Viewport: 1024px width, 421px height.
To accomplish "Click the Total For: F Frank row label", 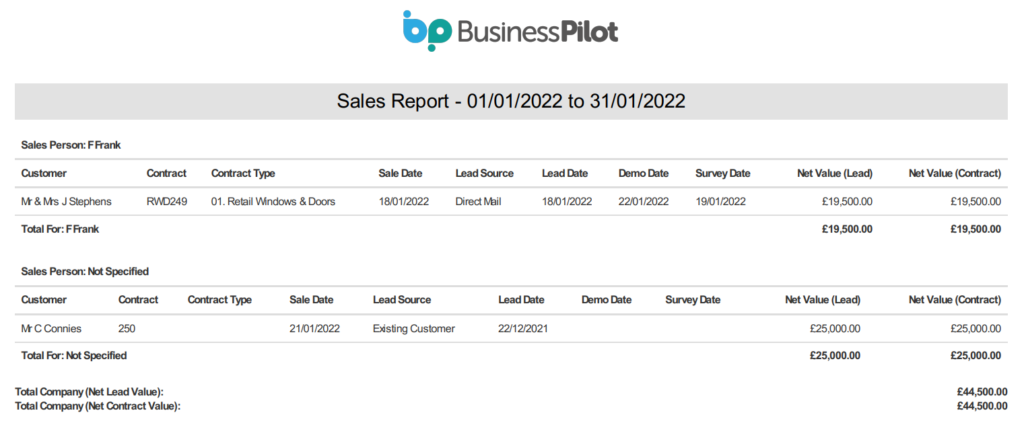I will (x=60, y=229).
